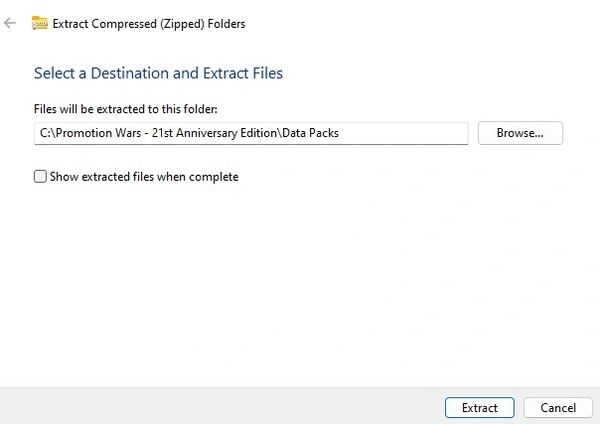Click the word 'complete' in checkbox label
This screenshot has width=600, height=424.
point(214,177)
